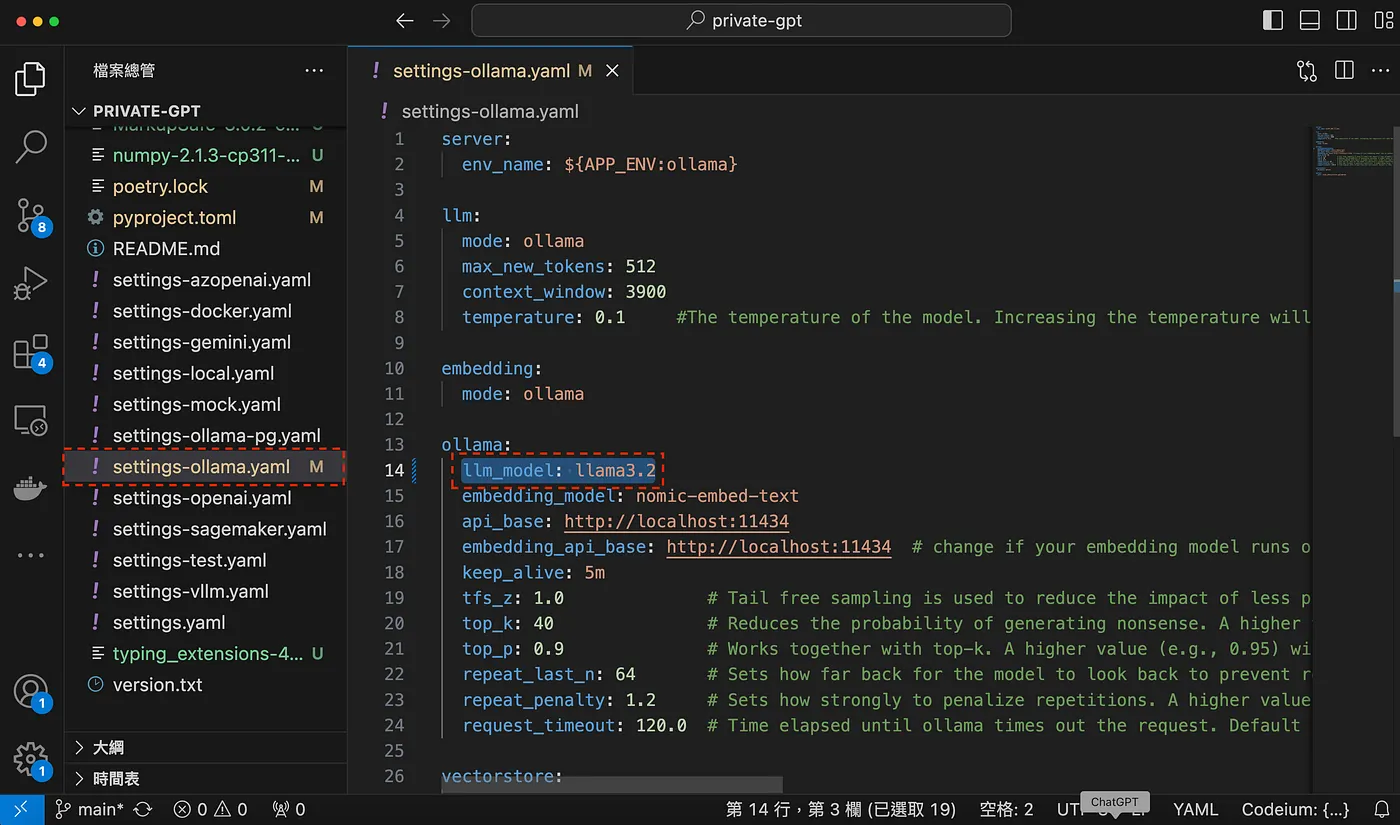Close the settings-ollama.yaml tab
Image resolution: width=1400 pixels, height=825 pixels.
612,71
